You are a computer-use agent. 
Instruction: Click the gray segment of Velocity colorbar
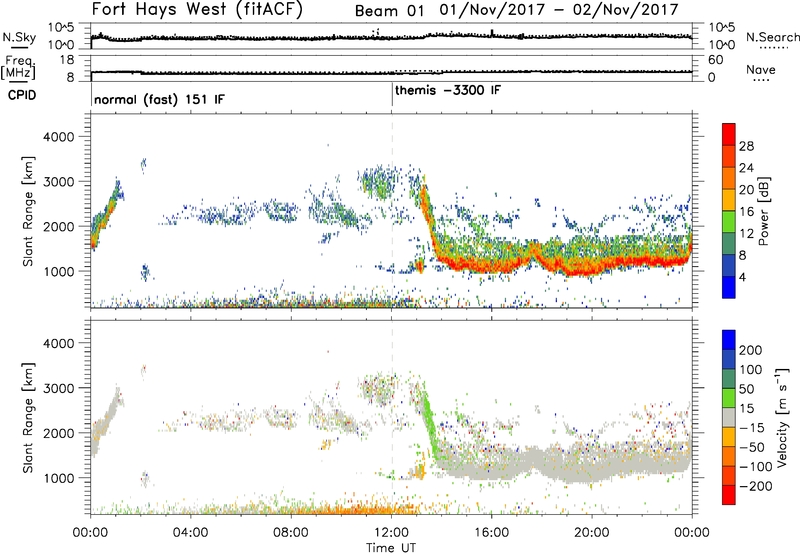(x=729, y=418)
